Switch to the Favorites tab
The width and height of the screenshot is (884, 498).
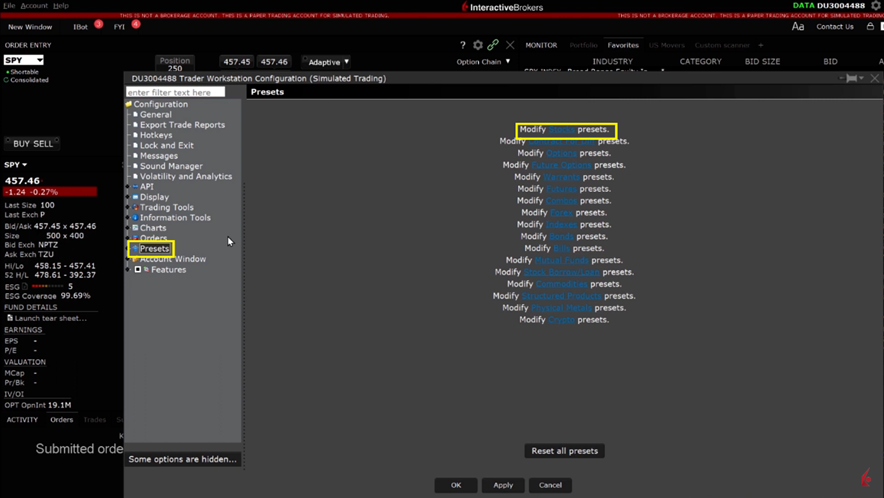coord(623,45)
